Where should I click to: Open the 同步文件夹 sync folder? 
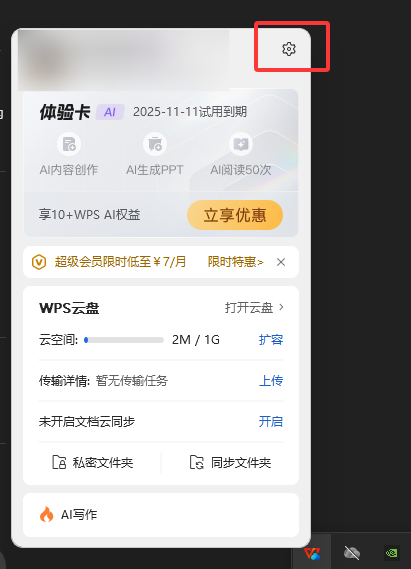[x=230, y=462]
